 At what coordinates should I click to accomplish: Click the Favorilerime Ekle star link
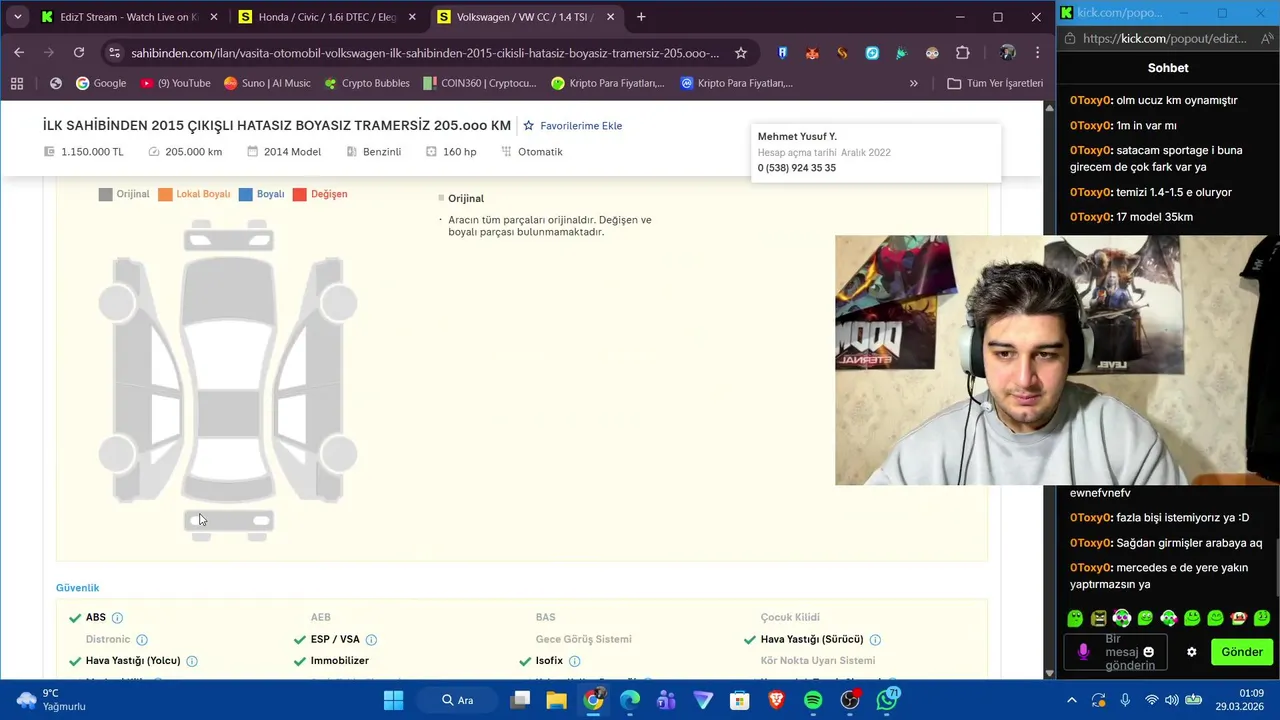(573, 126)
